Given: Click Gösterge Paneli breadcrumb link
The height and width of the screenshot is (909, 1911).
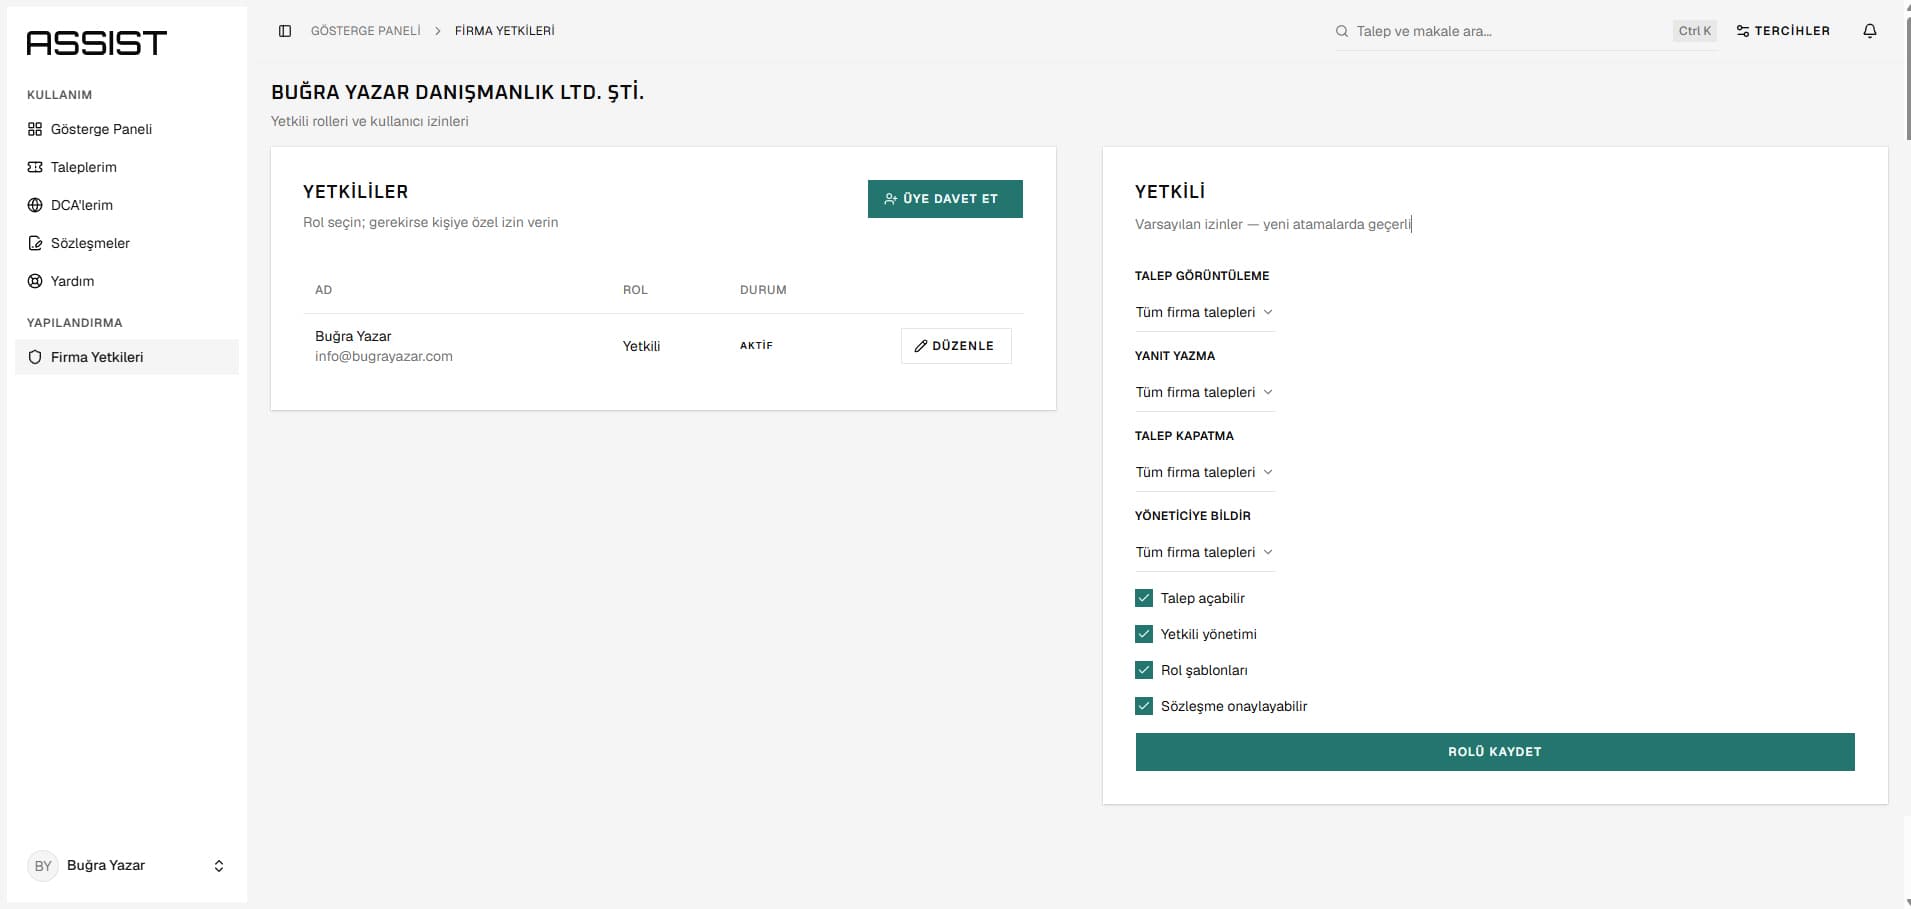Looking at the screenshot, I should click(366, 31).
